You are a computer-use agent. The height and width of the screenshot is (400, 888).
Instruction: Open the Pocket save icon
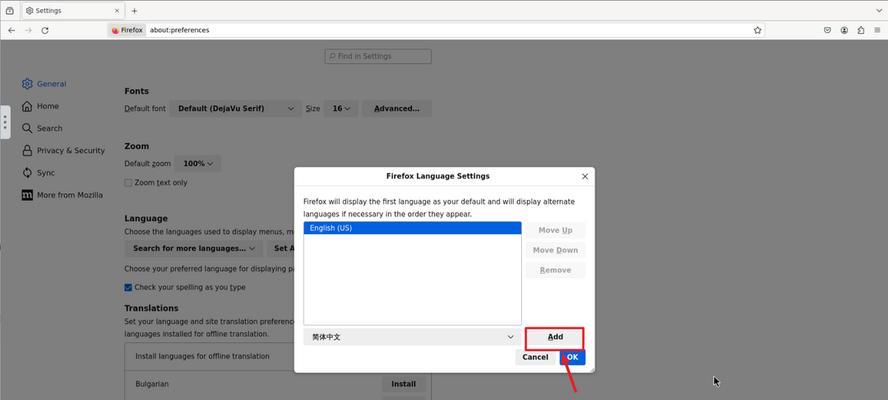827,30
